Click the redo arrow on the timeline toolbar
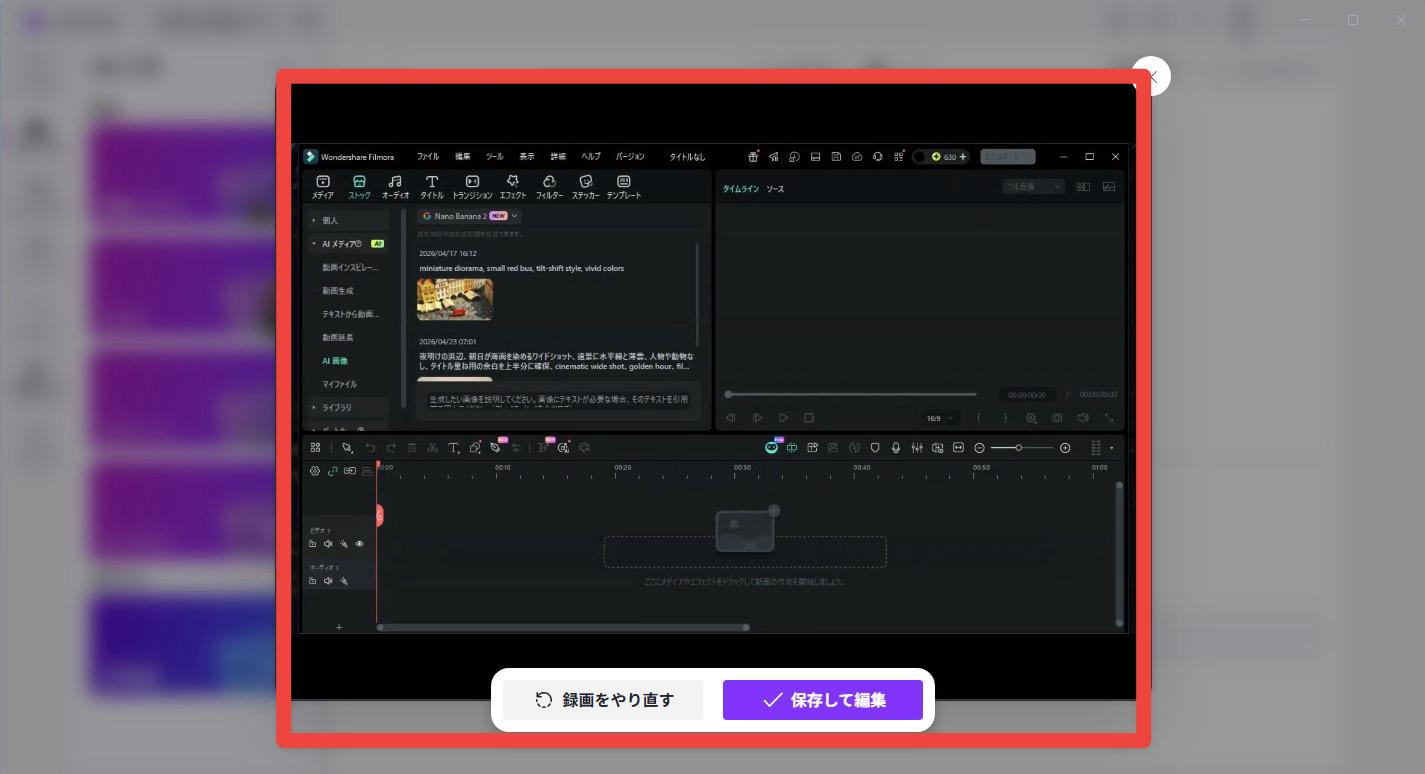Image resolution: width=1425 pixels, height=774 pixels. point(391,448)
